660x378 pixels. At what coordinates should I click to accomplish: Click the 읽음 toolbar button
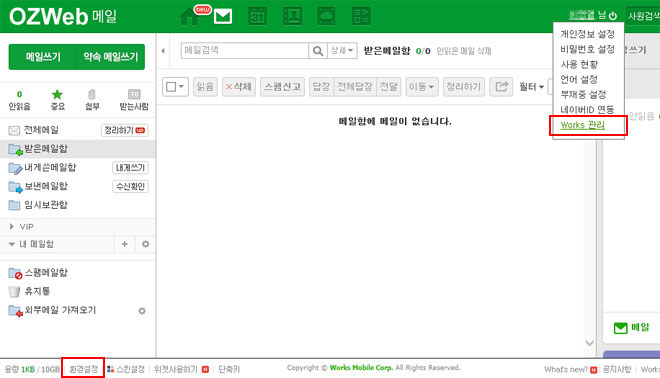pyautogui.click(x=205, y=87)
